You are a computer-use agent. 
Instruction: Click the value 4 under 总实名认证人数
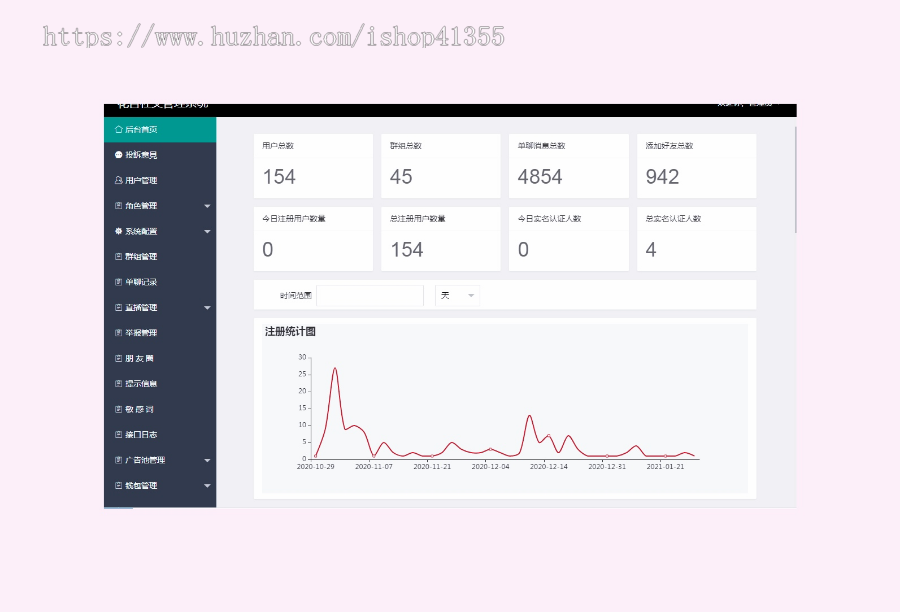pos(651,250)
